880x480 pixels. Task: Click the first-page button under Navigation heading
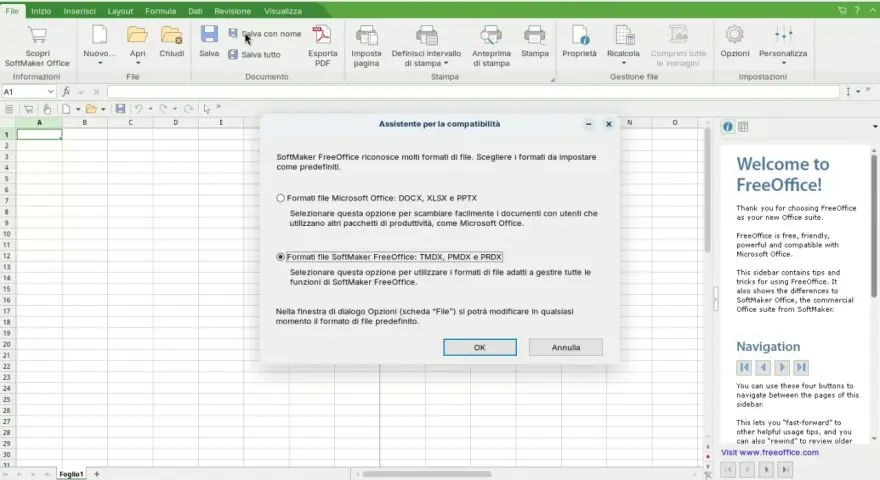click(x=744, y=367)
